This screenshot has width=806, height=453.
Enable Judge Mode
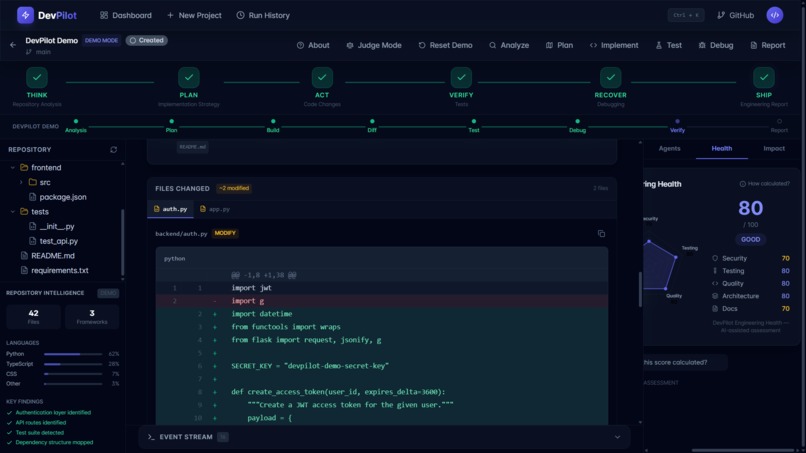(x=374, y=45)
